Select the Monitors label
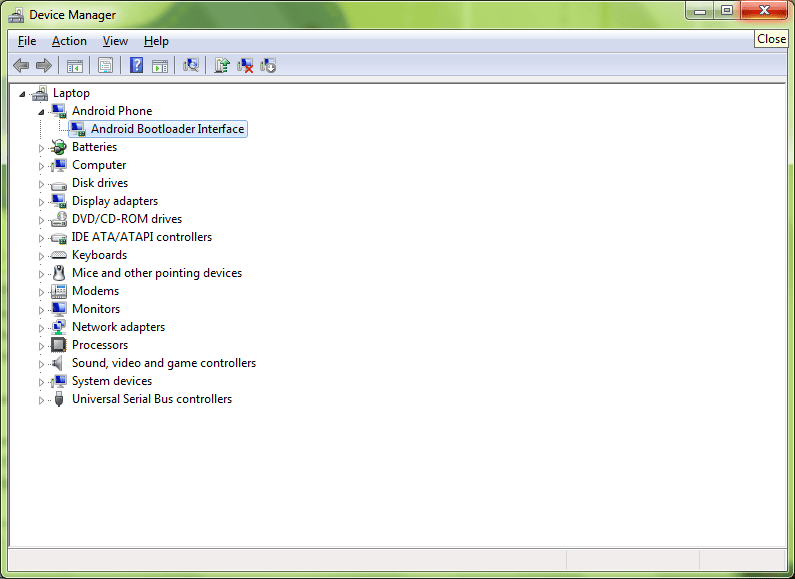This screenshot has height=579, width=795. (96, 309)
